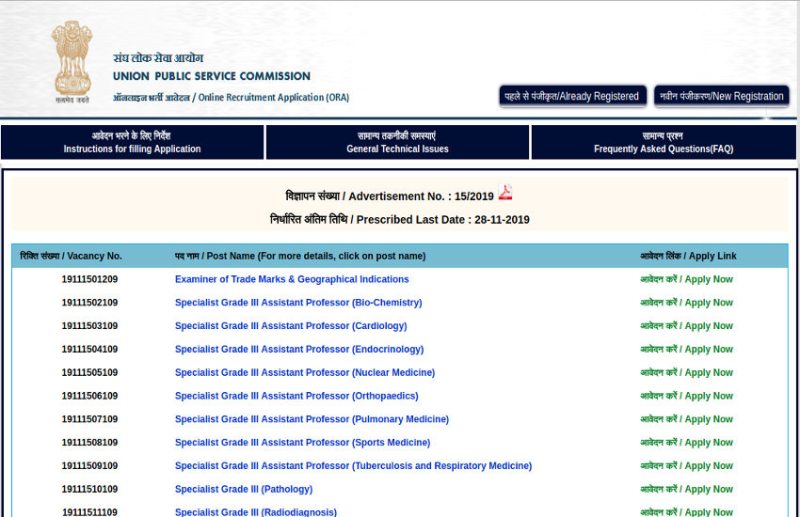
Task: Open Assistant Professor (Bio-Chemistry) post
Action: (298, 303)
